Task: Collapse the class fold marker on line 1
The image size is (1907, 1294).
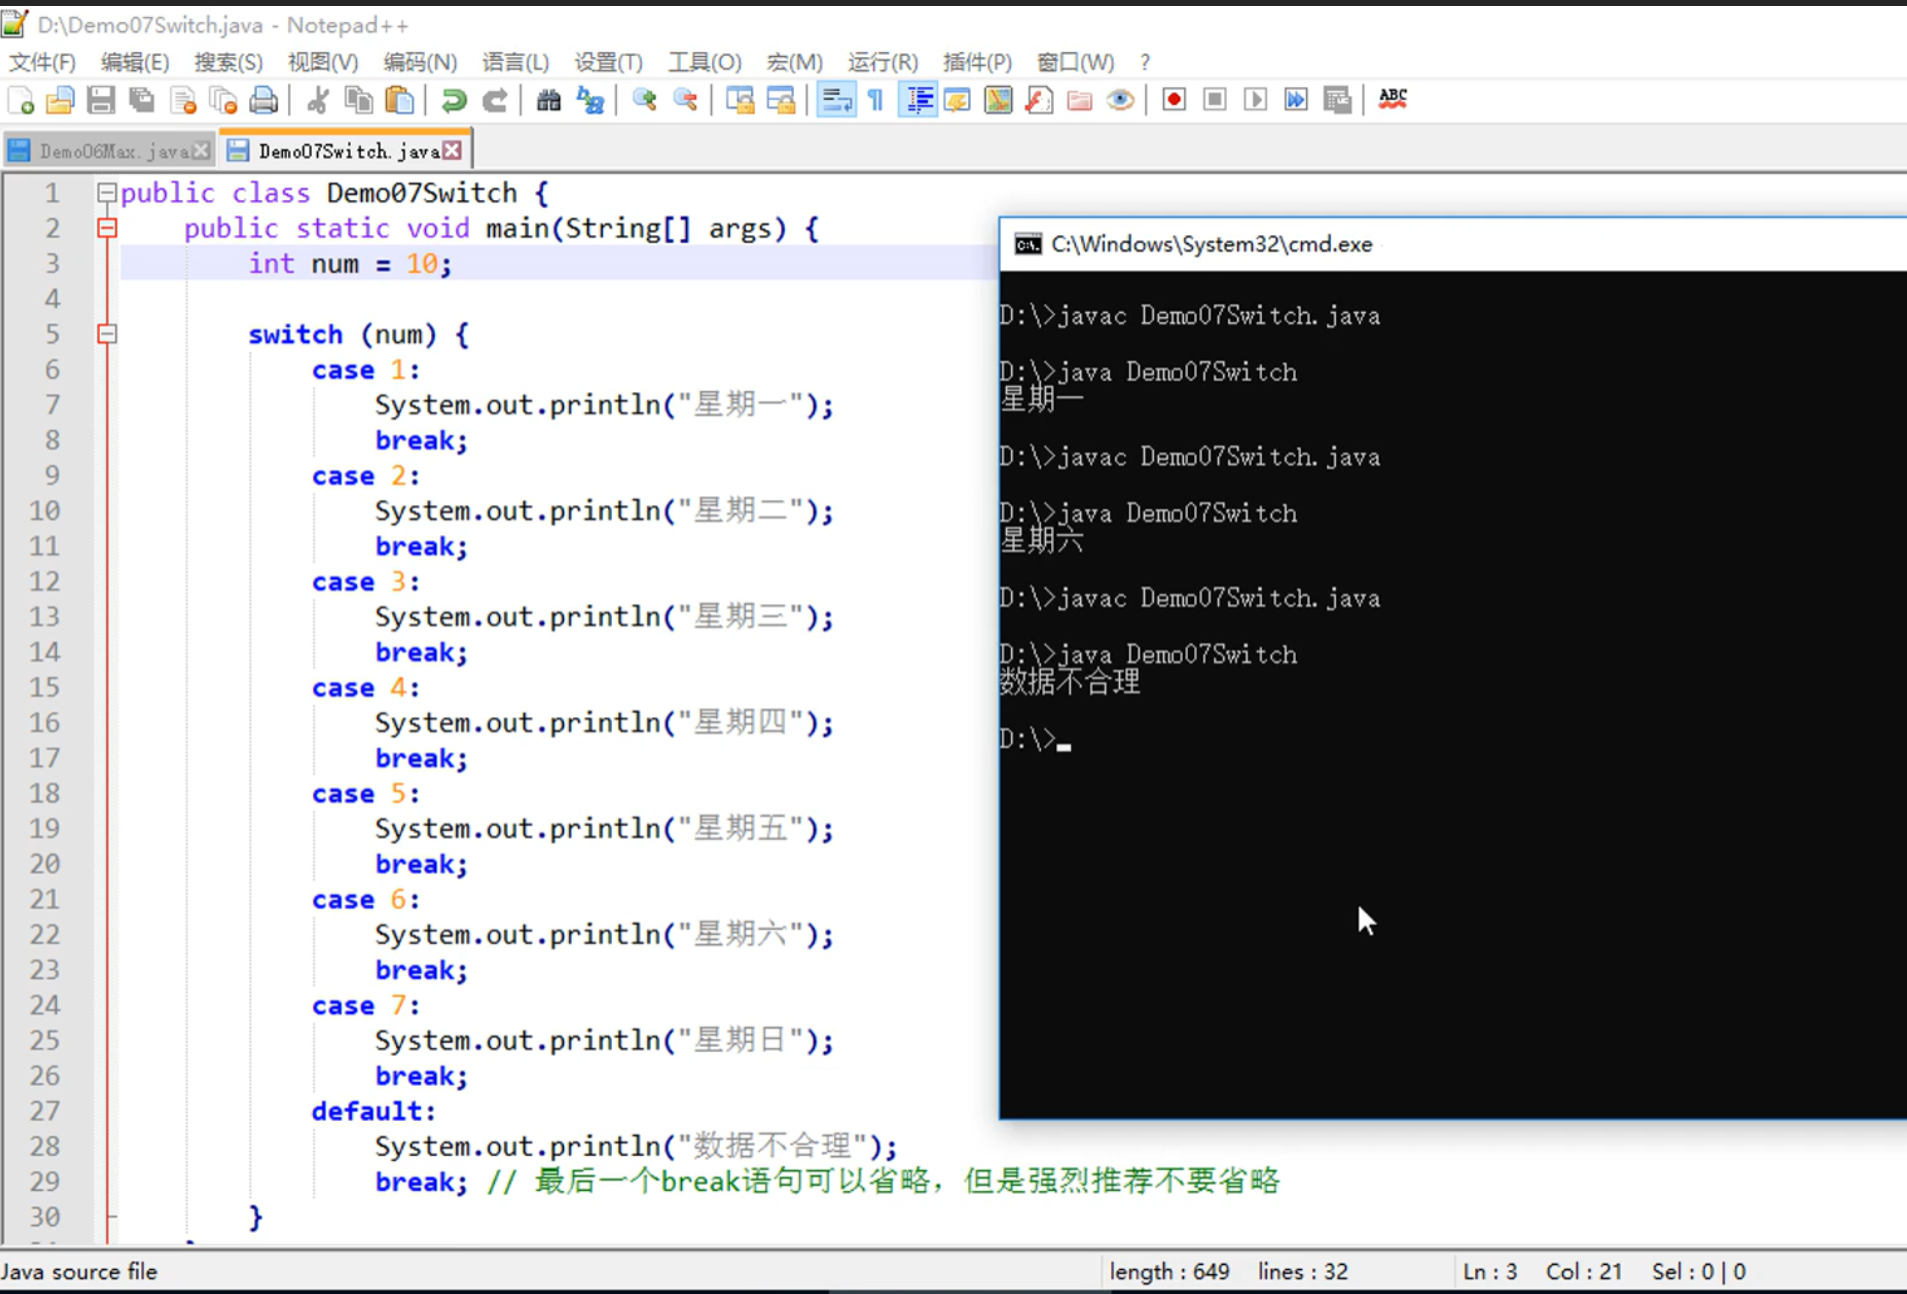Action: [x=107, y=193]
